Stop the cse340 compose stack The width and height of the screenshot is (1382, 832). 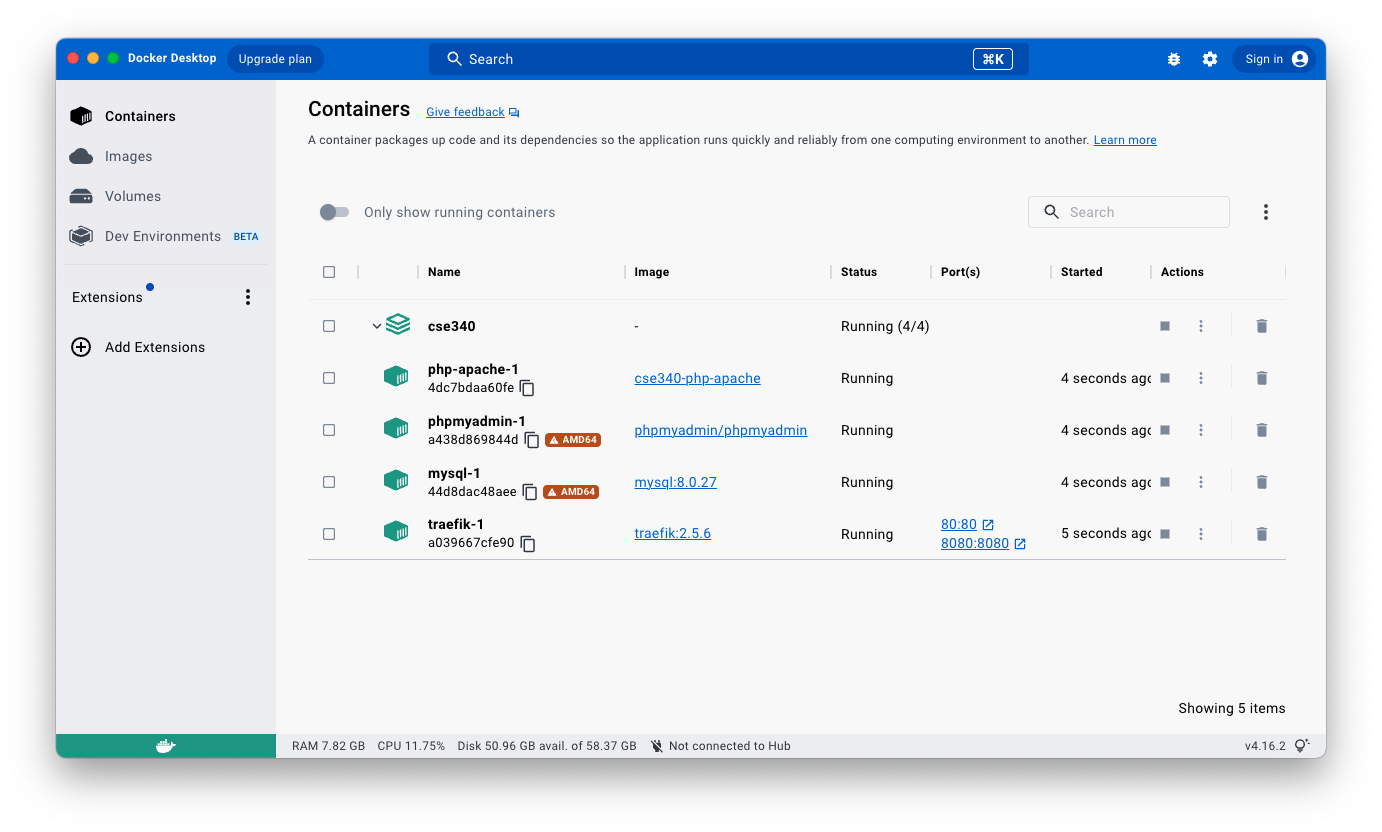click(x=1165, y=326)
